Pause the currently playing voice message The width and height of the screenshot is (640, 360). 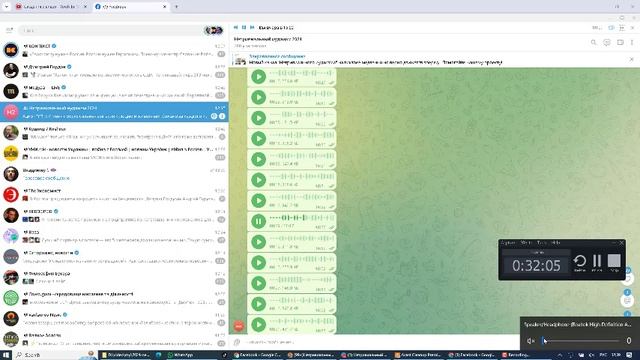click(x=258, y=222)
